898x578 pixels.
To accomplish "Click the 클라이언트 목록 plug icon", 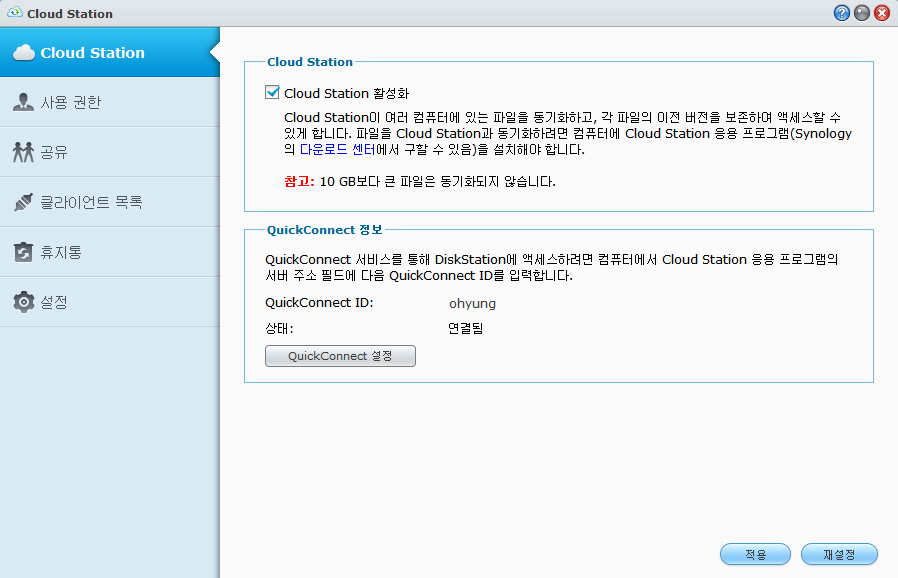I will click(x=23, y=202).
